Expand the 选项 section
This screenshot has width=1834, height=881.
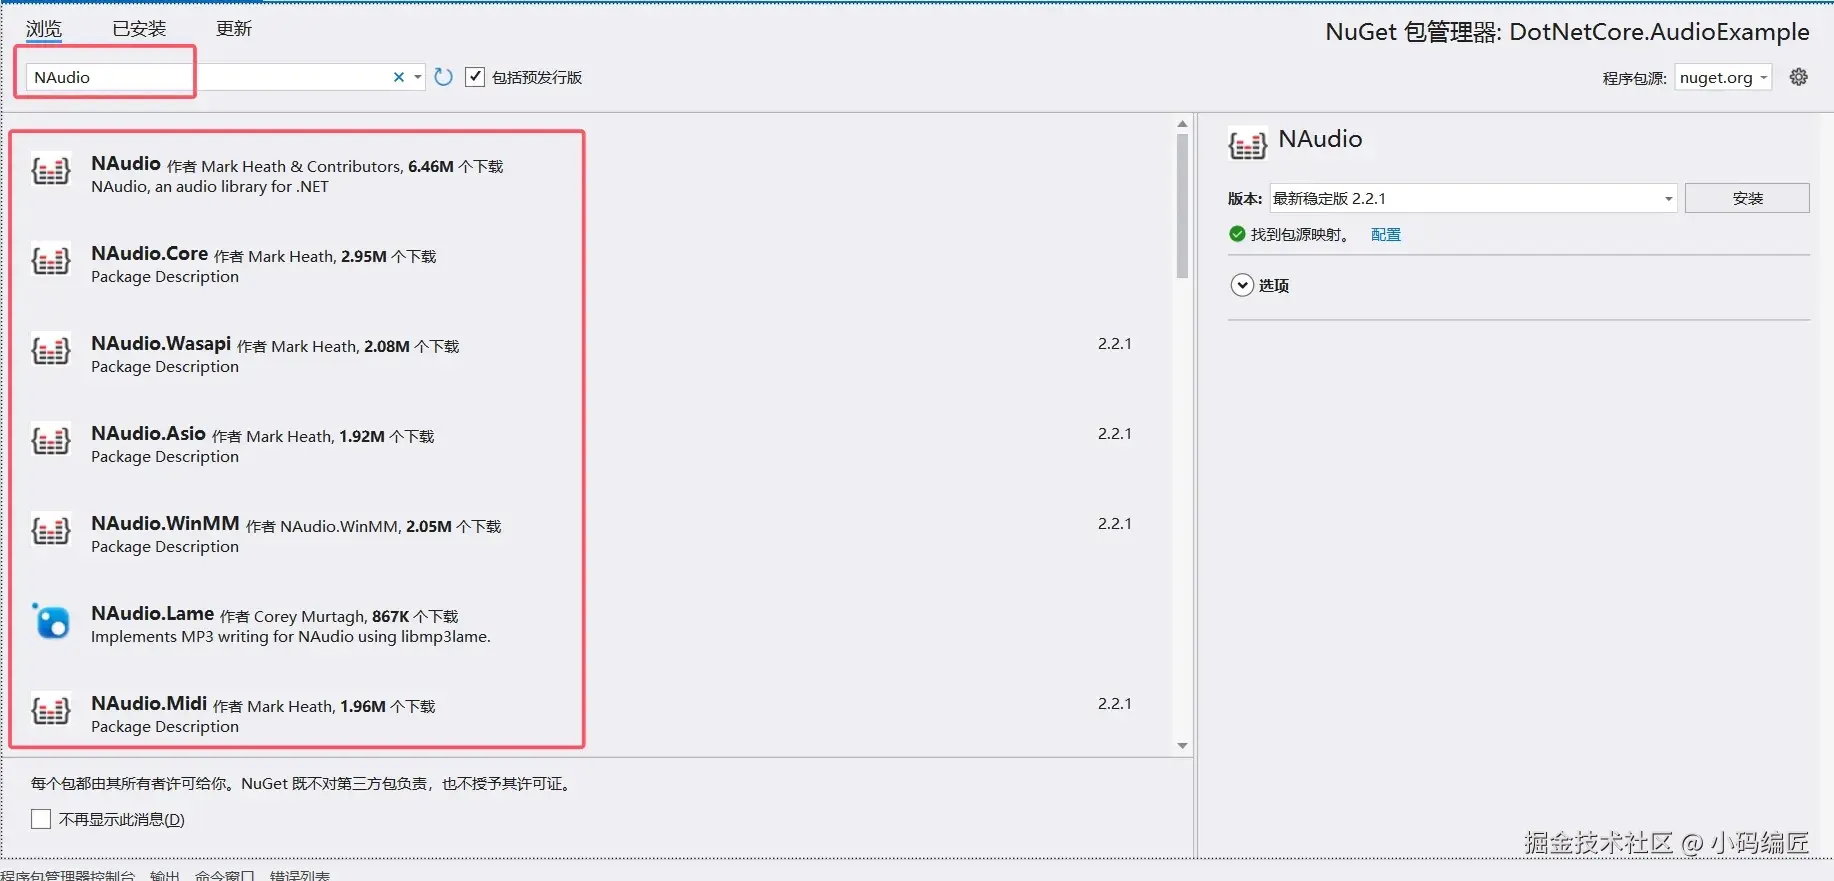pyautogui.click(x=1242, y=285)
